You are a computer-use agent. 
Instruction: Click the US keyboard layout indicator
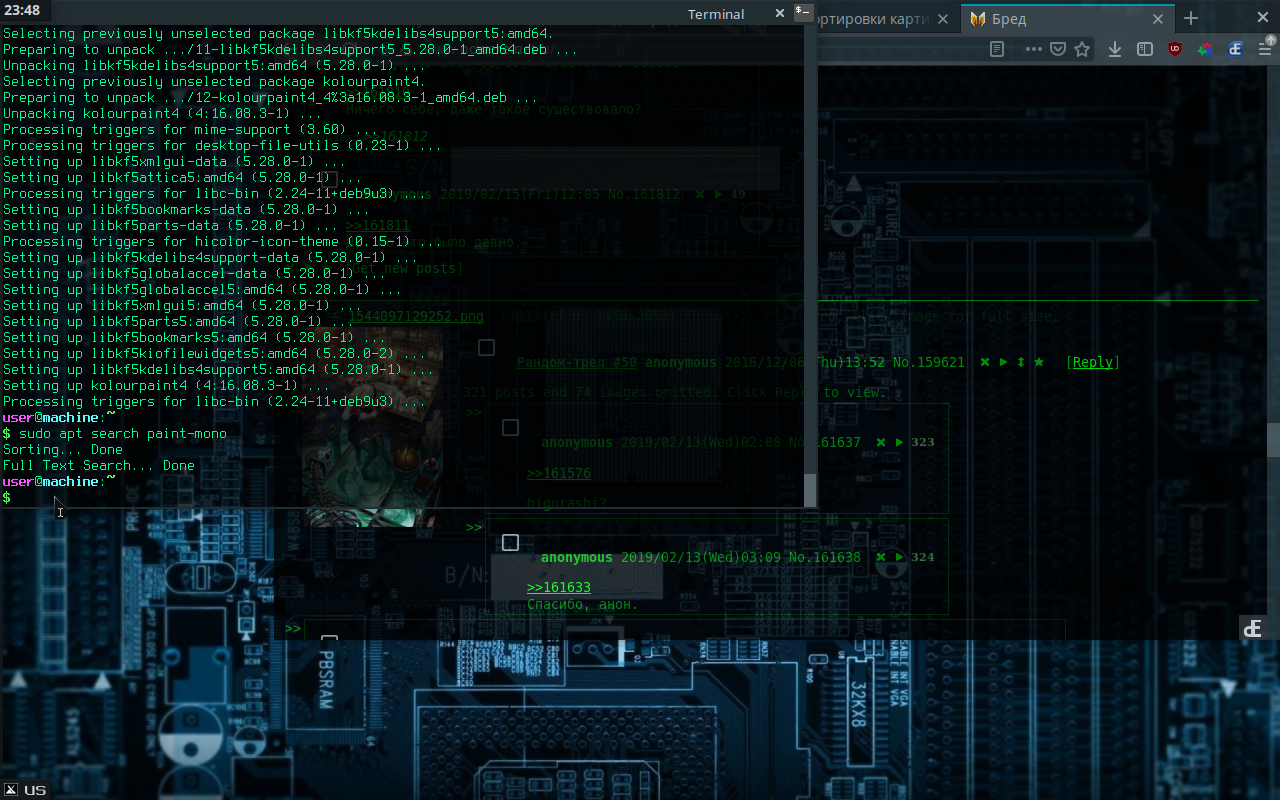35,790
